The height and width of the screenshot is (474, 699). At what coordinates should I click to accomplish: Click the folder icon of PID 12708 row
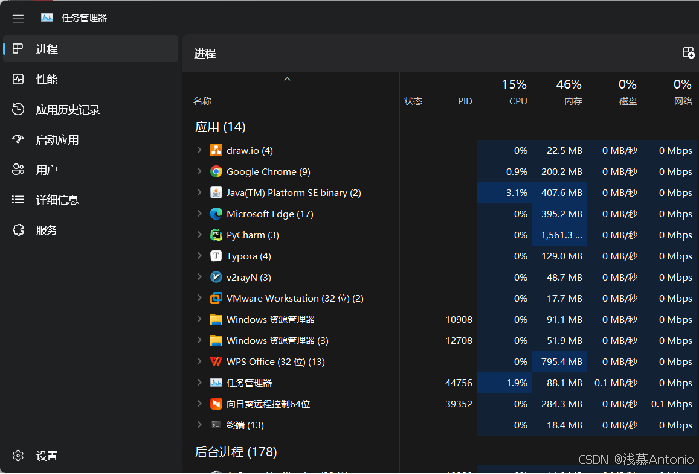216,341
